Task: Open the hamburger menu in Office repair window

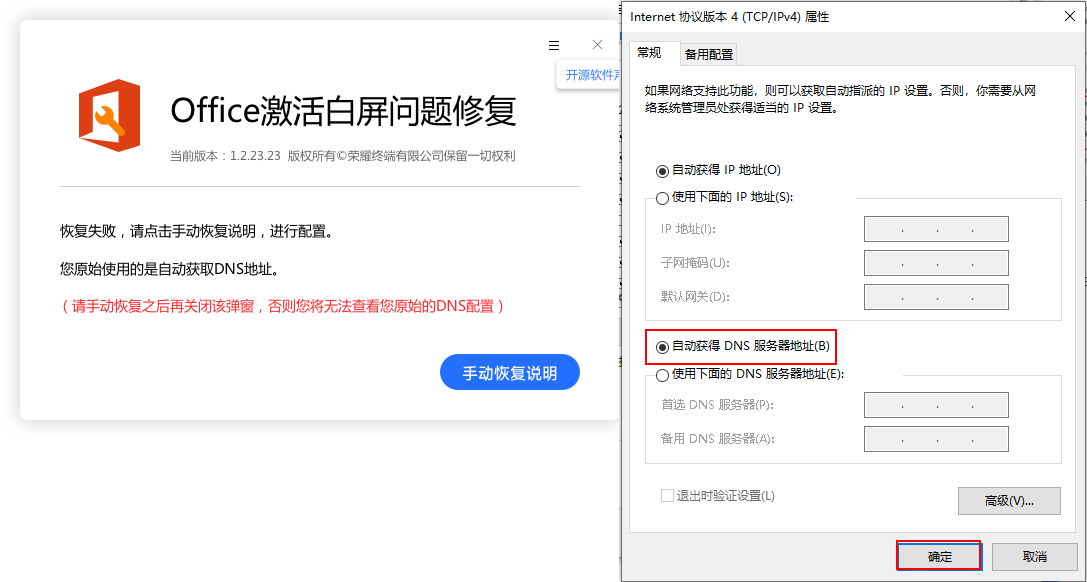Action: 554,45
